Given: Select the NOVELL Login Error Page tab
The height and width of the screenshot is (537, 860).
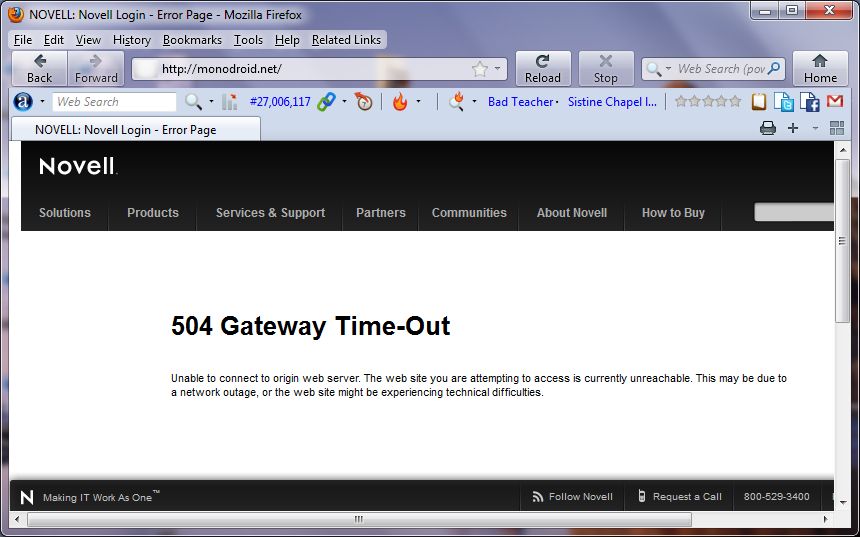Looking at the screenshot, I should pos(135,129).
